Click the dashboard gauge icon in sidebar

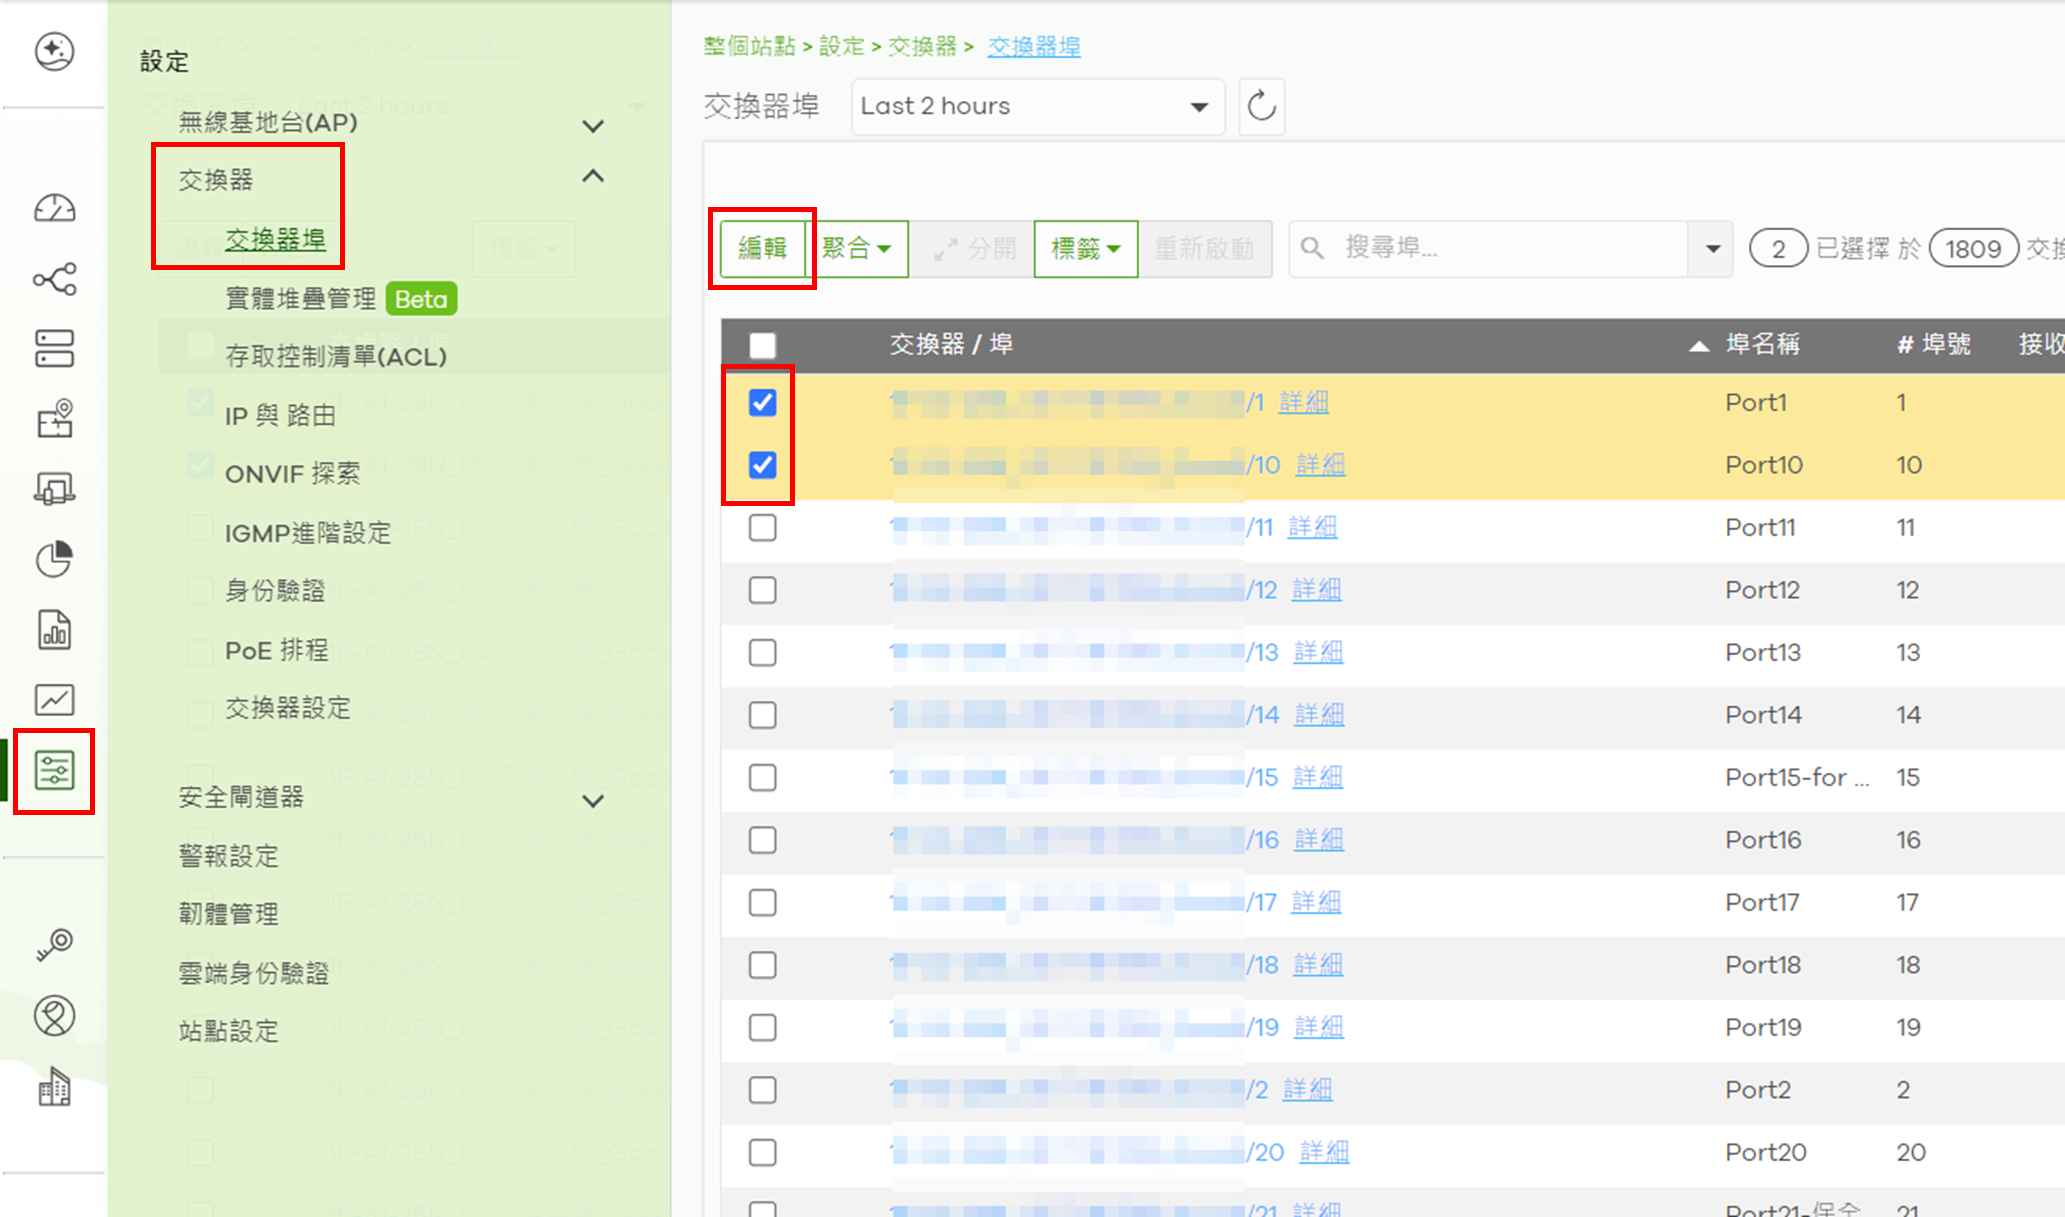pos(54,208)
